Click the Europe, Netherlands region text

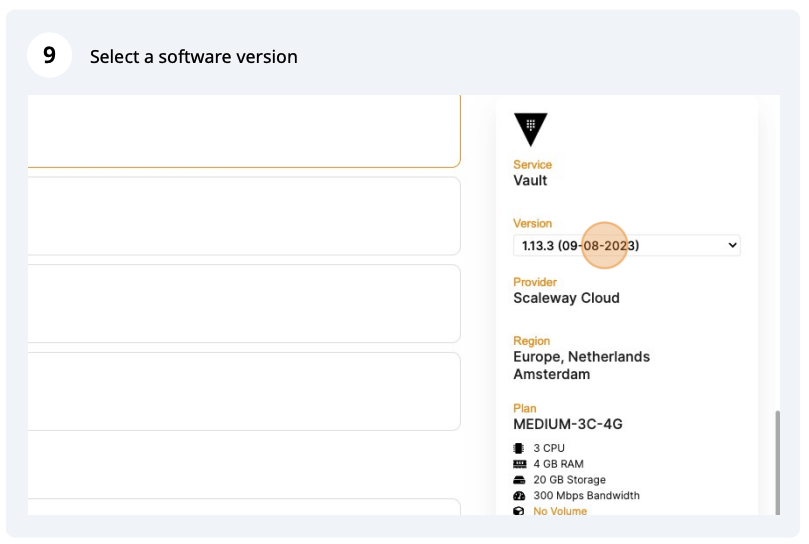point(581,357)
